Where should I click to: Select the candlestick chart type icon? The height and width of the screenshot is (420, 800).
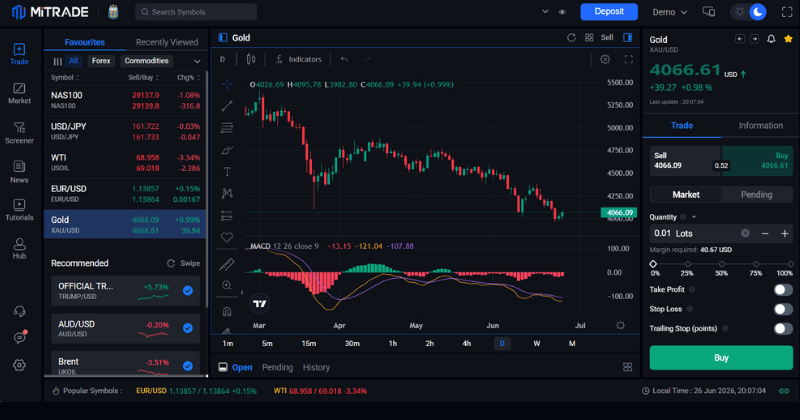click(x=251, y=60)
